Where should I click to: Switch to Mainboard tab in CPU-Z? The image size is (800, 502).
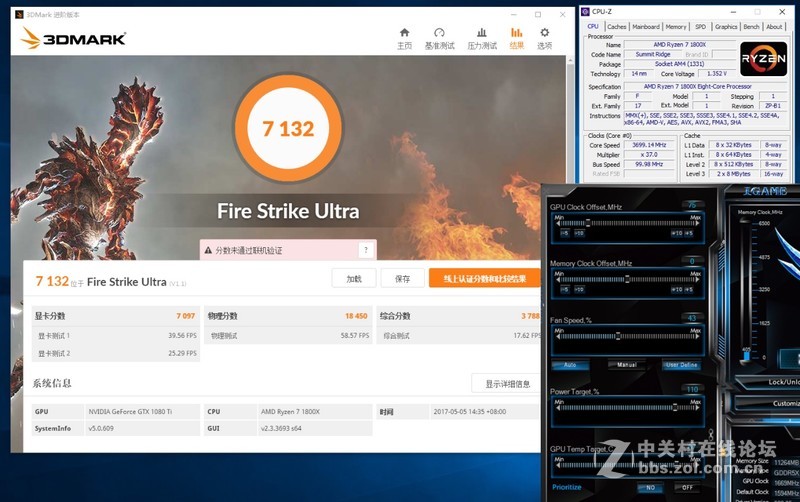[646, 27]
